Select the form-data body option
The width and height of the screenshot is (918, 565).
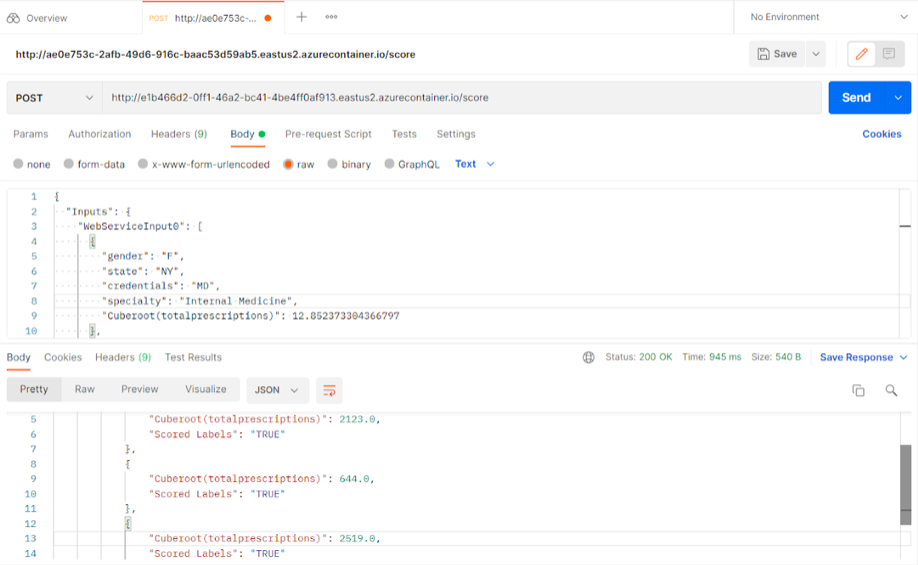(x=94, y=165)
